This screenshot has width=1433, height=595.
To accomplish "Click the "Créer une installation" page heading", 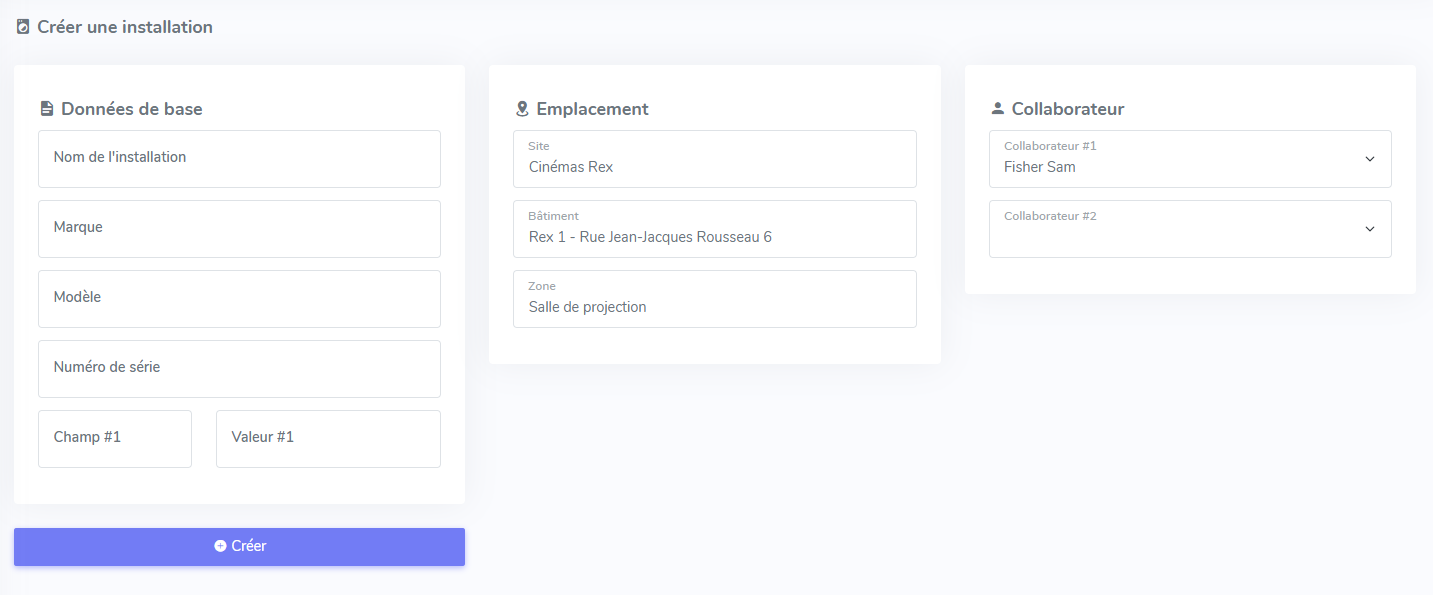I will [x=125, y=27].
